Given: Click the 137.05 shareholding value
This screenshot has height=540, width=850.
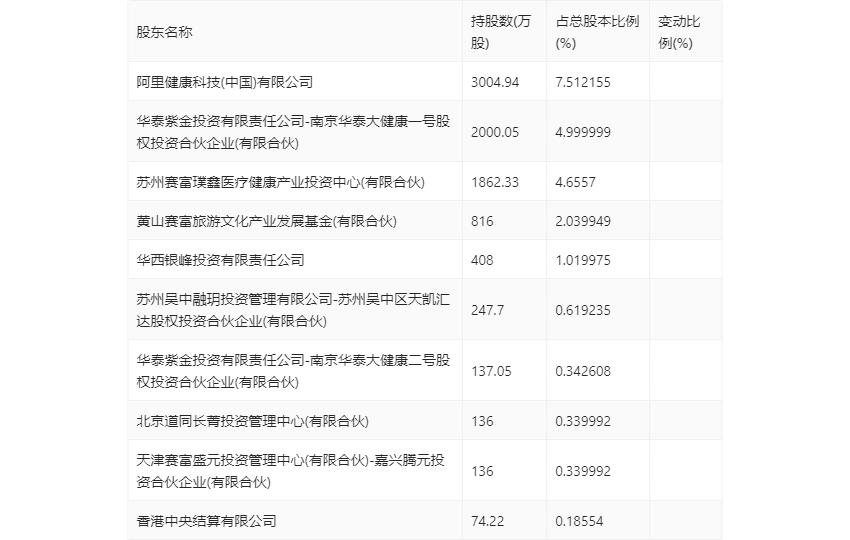Looking at the screenshot, I should coord(491,371).
